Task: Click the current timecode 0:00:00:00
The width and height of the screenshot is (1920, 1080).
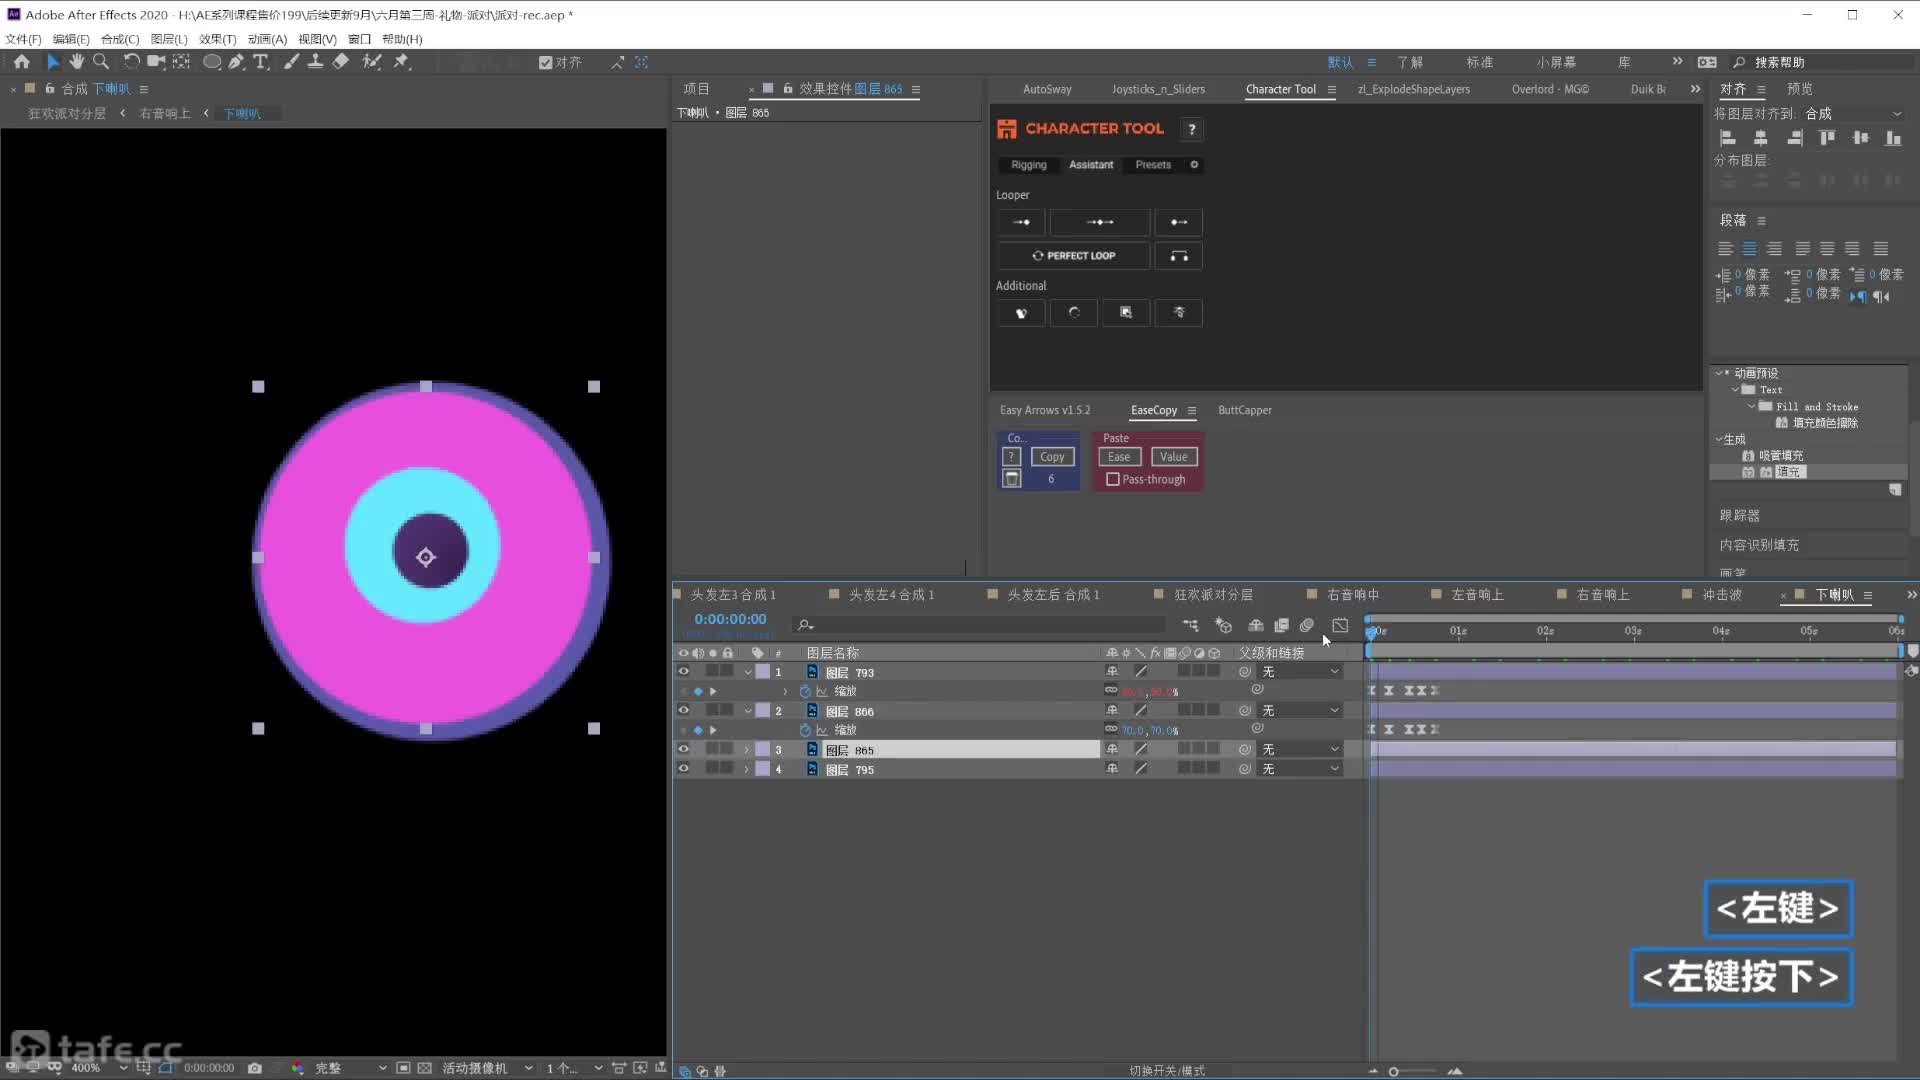Action: (730, 620)
